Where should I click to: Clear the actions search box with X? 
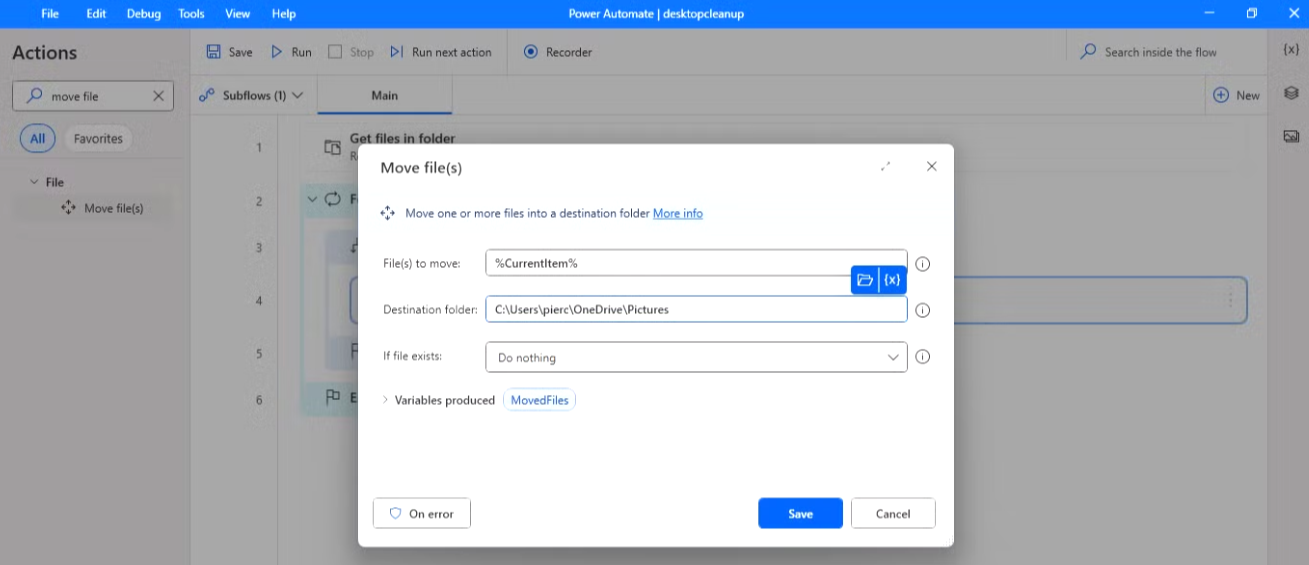(158, 96)
